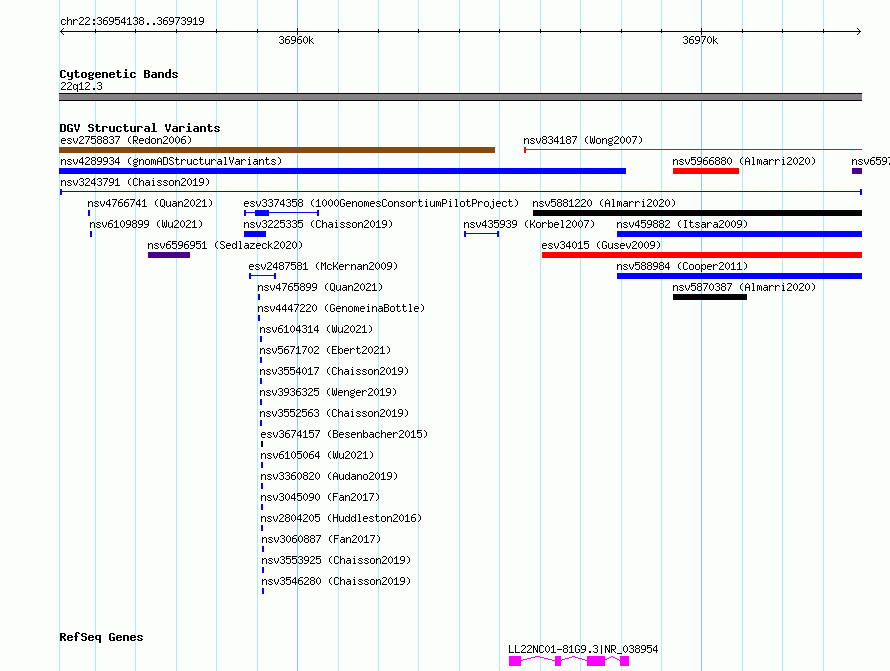890x671 pixels.
Task: Open esv3374358 1000GenomesConsortiumPilotProject label
Action: click(x=381, y=203)
